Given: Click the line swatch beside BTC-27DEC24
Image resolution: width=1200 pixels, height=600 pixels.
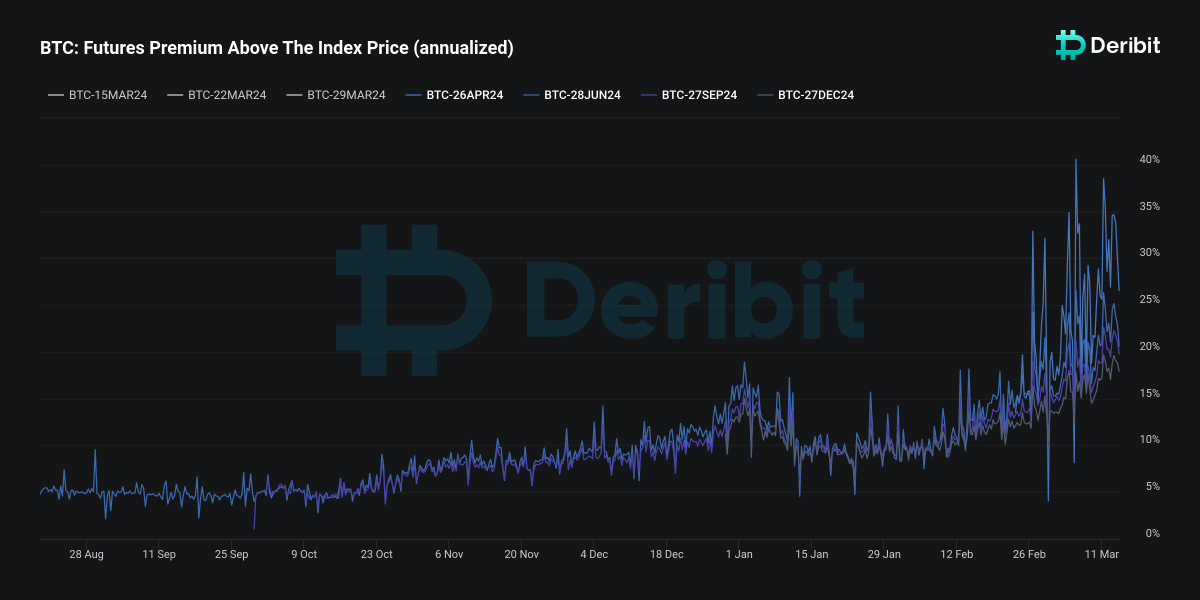Looking at the screenshot, I should coord(765,95).
